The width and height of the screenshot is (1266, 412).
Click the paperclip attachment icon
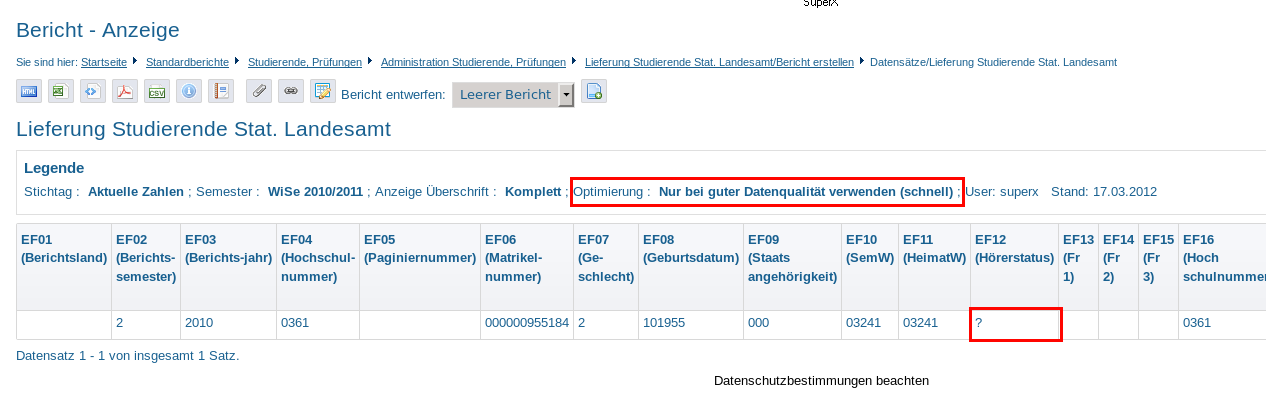[259, 91]
